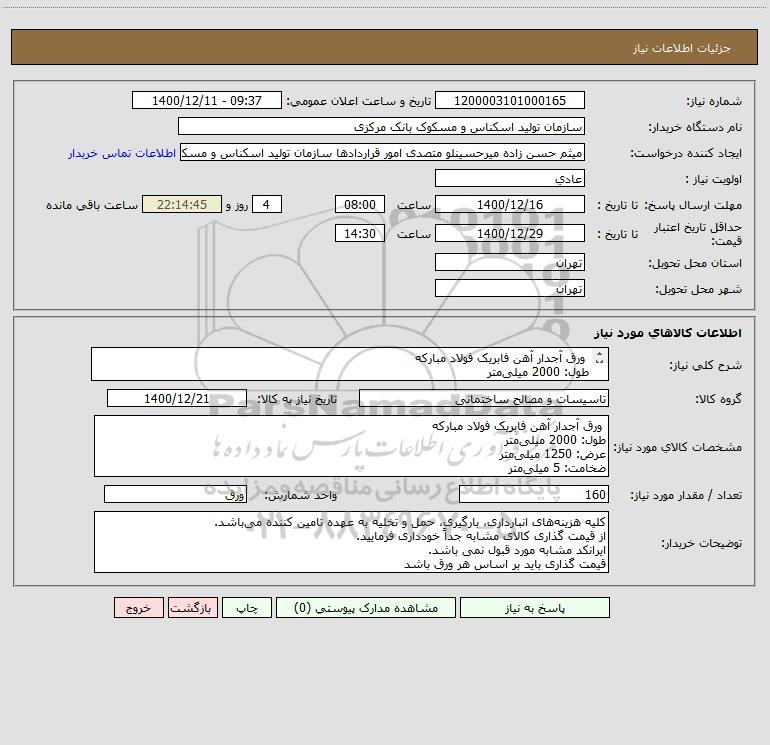Click the 'ایجاد کننده درخواست:' label
The width and height of the screenshot is (770, 745).
pos(686,153)
